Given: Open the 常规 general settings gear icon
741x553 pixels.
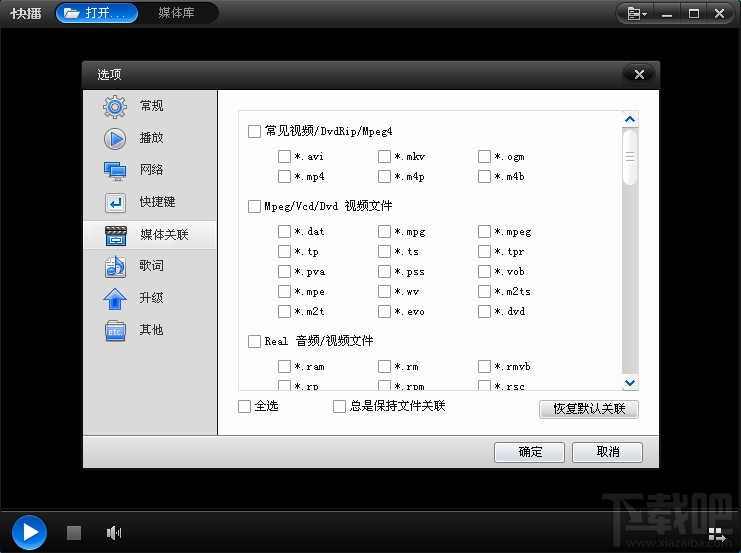Looking at the screenshot, I should click(x=115, y=106).
